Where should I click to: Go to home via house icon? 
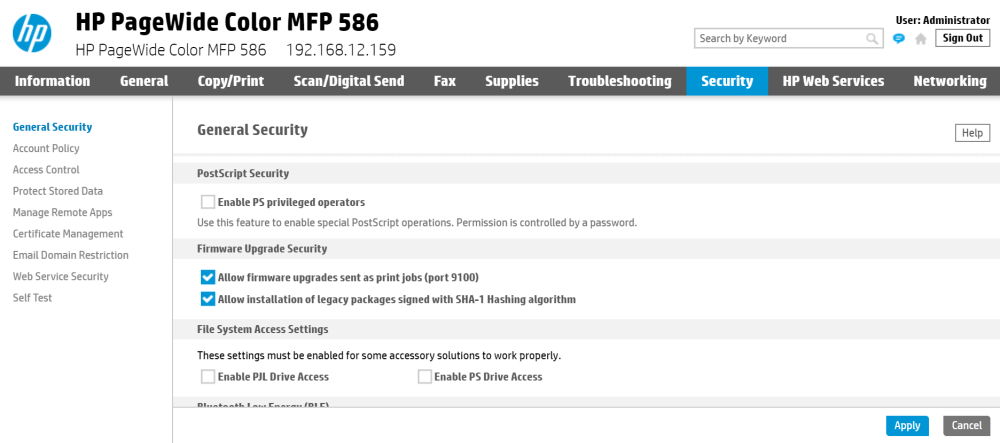click(x=920, y=39)
